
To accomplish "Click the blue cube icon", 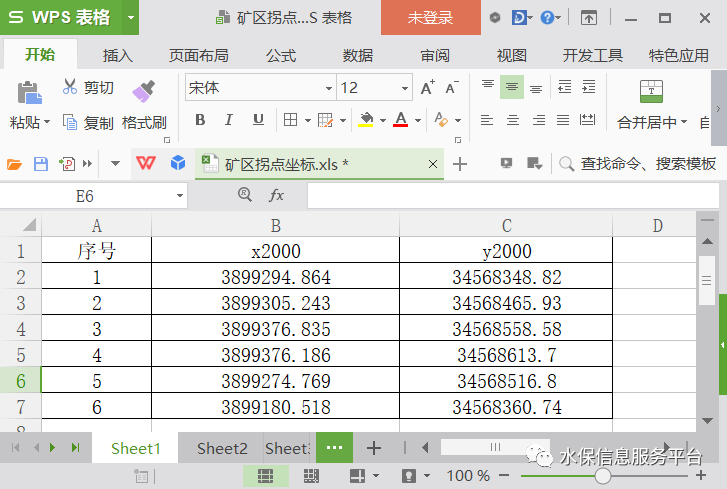I will 178,163.
